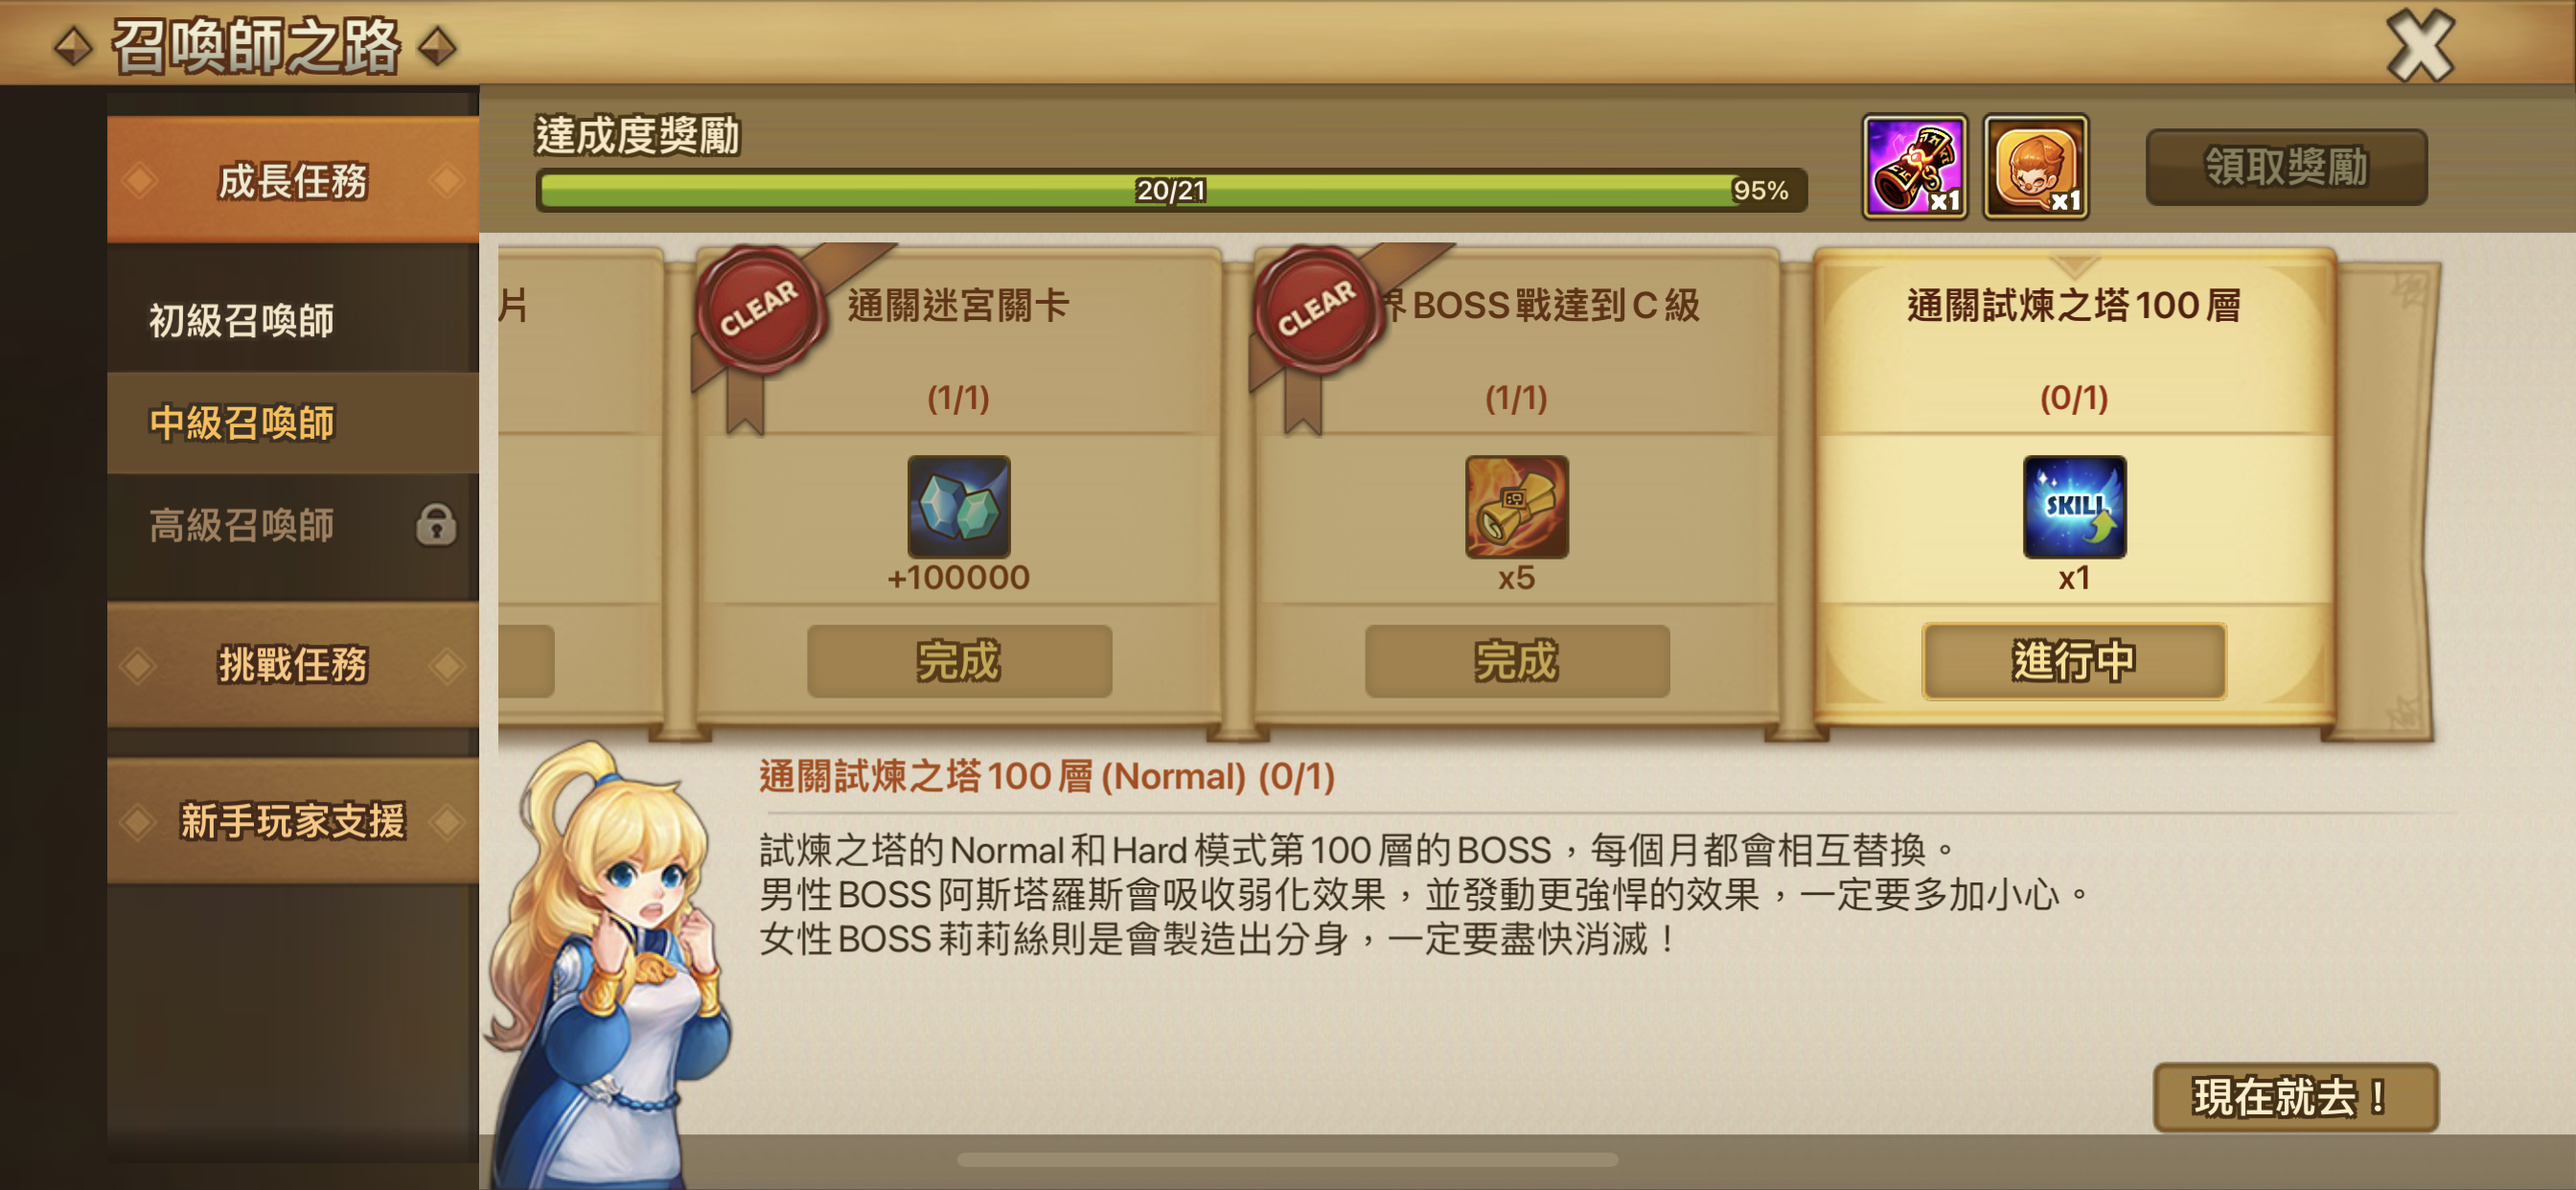Expand the 新手玩家支援 category

click(293, 821)
